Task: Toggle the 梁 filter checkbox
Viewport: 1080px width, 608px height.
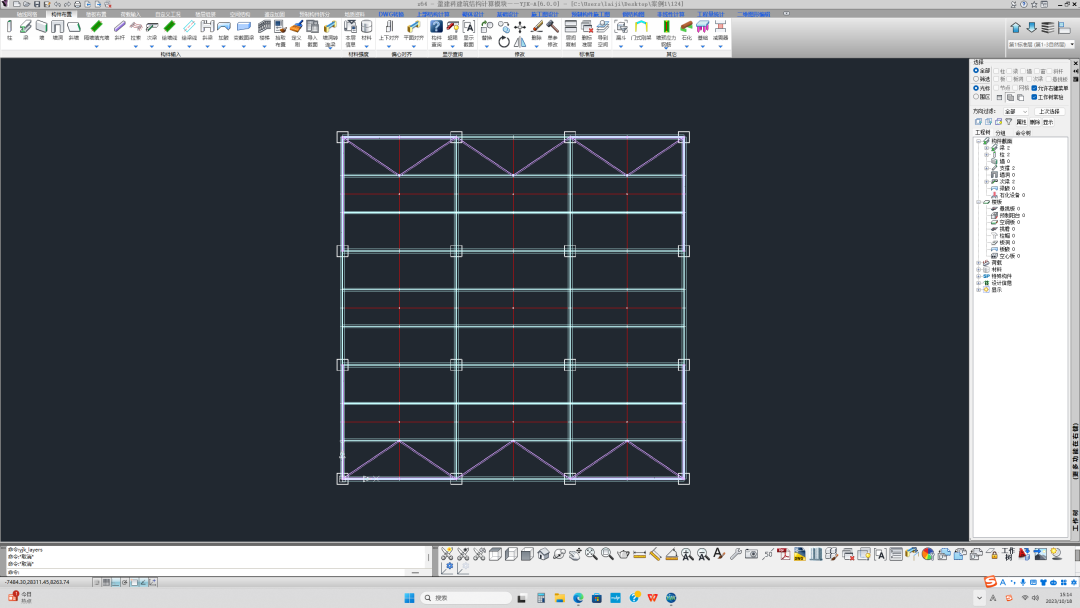Action: point(1010,71)
